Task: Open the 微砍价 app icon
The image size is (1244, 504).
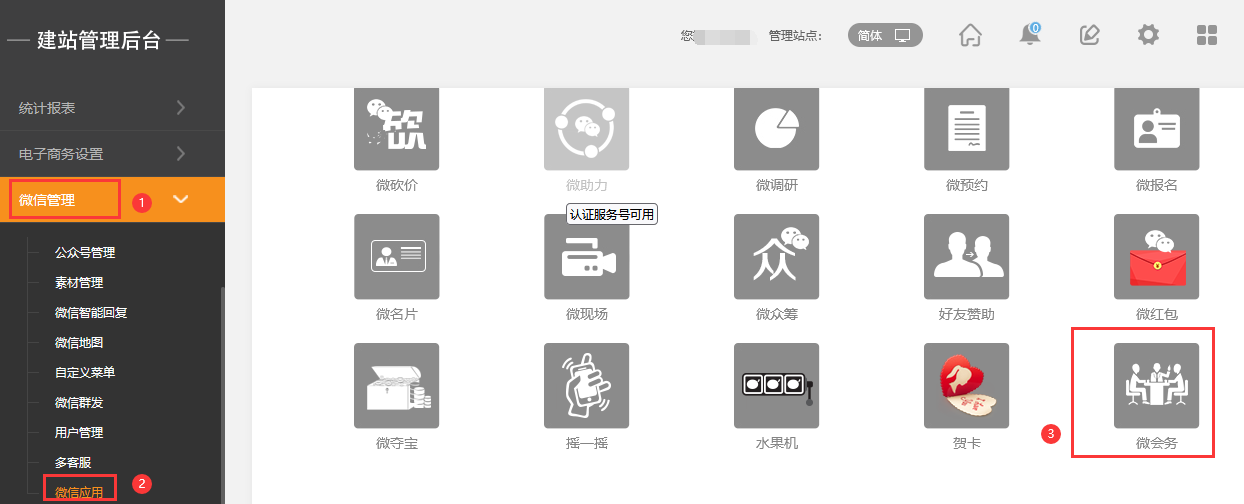Action: tap(396, 128)
